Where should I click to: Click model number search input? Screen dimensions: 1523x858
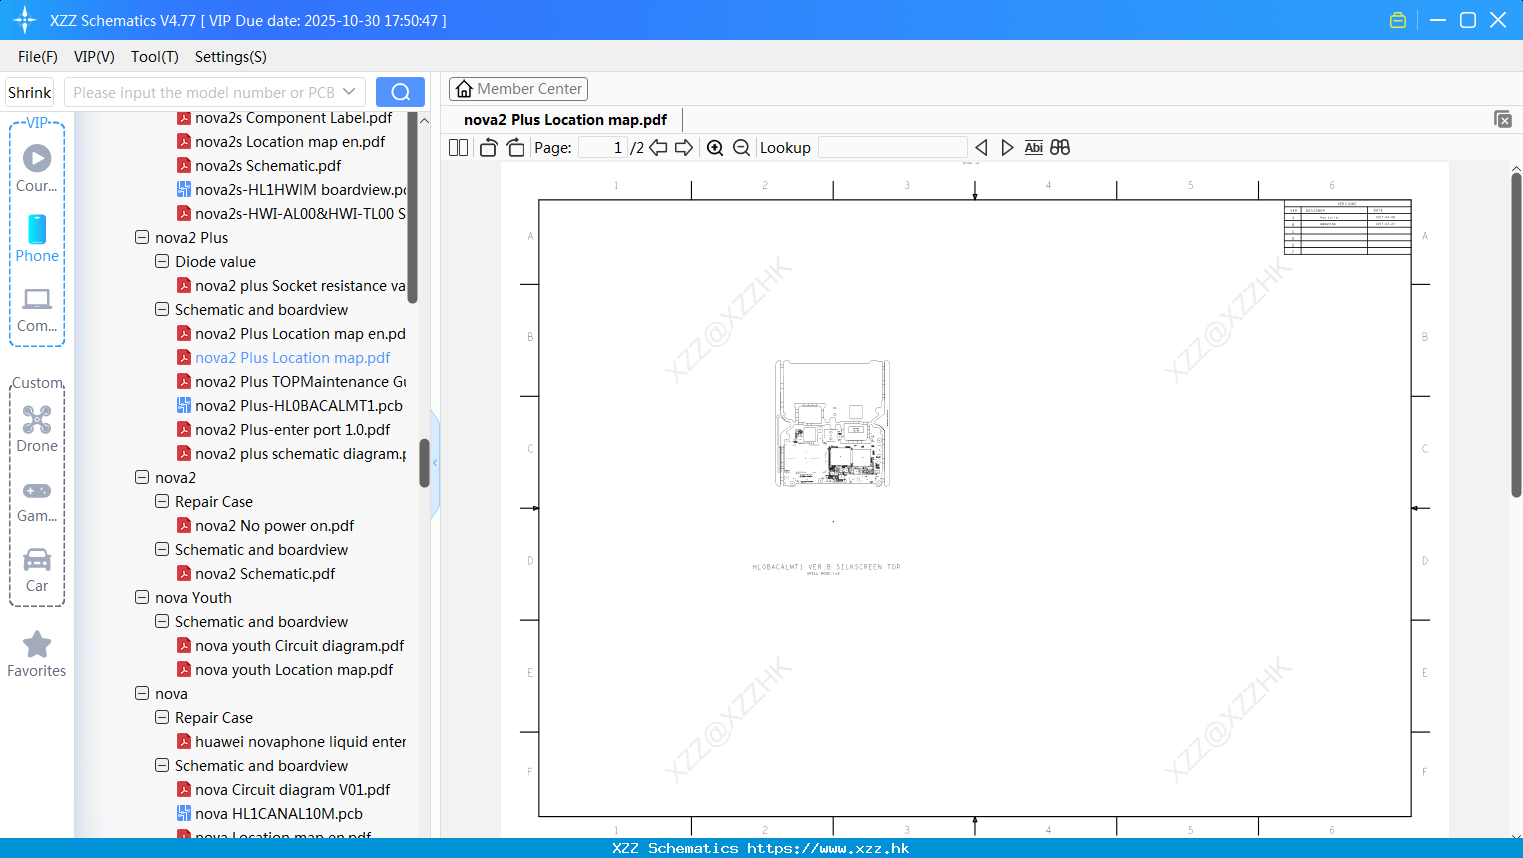click(x=203, y=92)
